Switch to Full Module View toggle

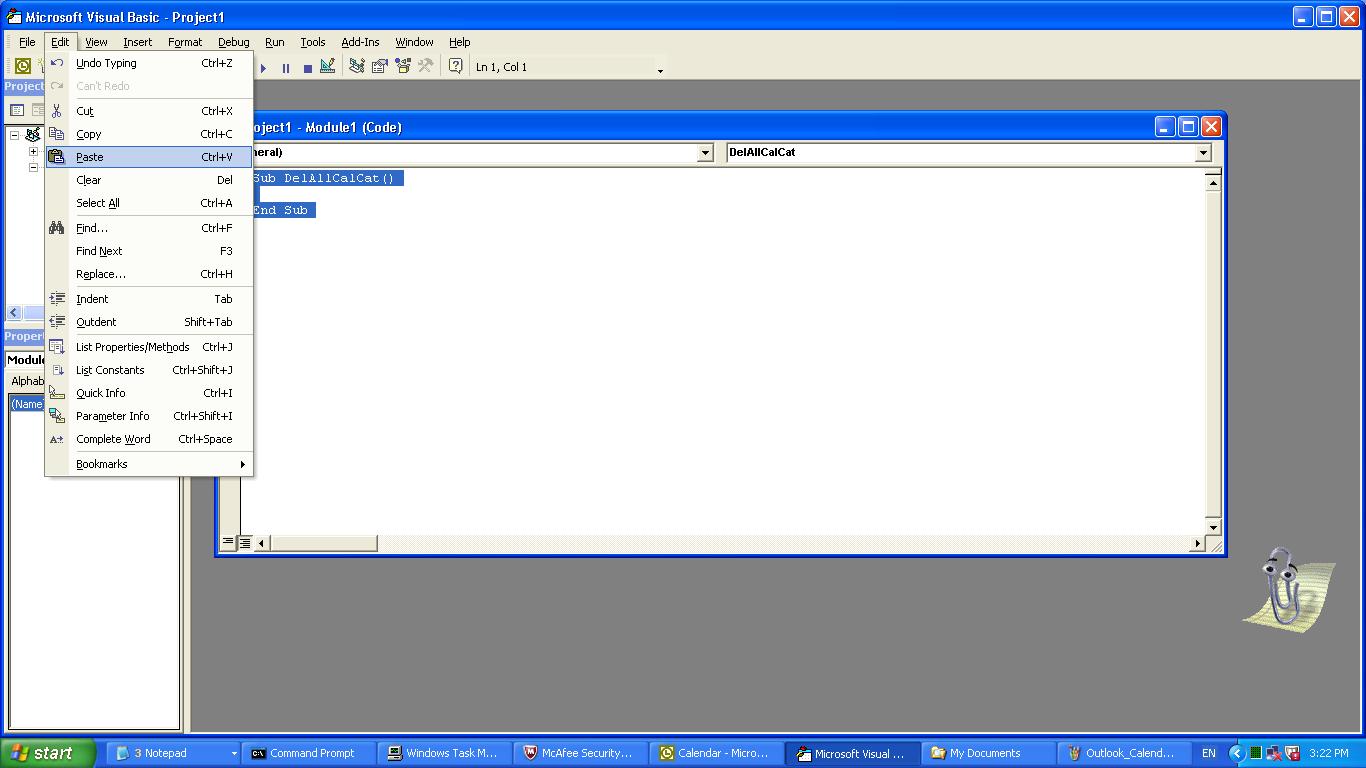tap(244, 543)
